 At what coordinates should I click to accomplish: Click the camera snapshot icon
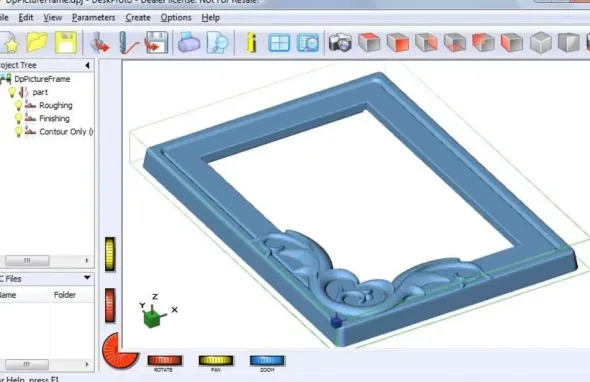[340, 42]
